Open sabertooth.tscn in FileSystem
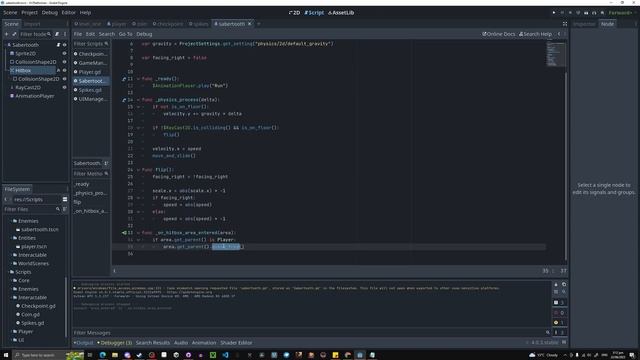 [x=40, y=229]
